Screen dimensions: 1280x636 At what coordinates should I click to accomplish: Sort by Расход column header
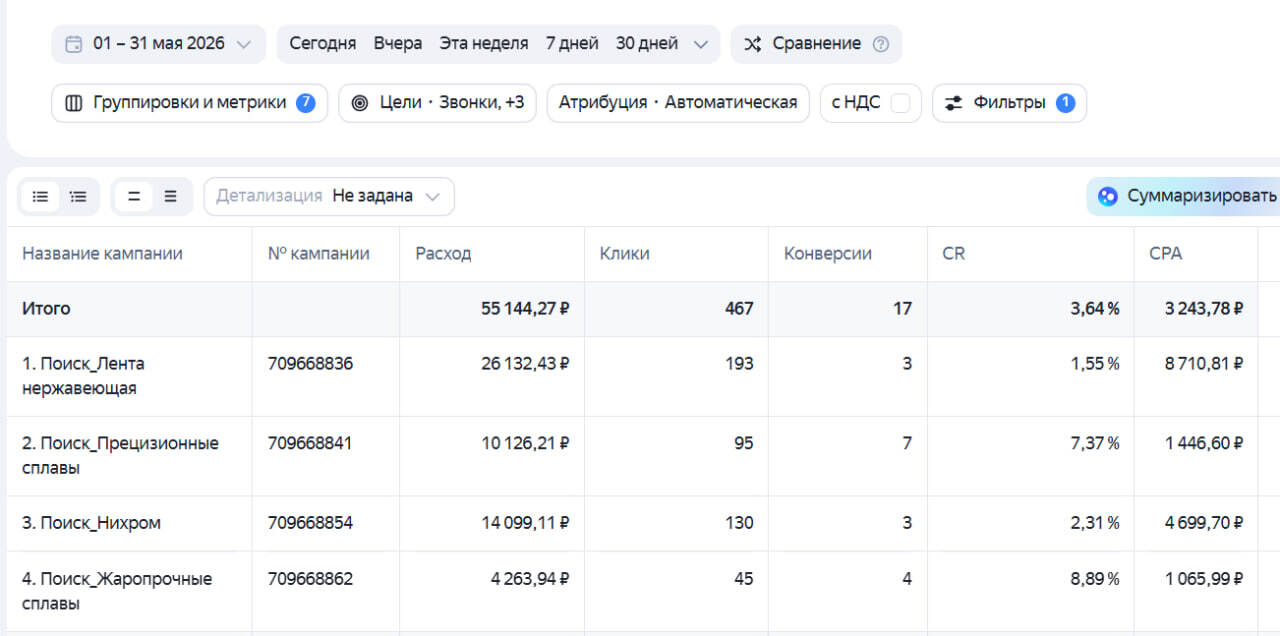(x=443, y=254)
